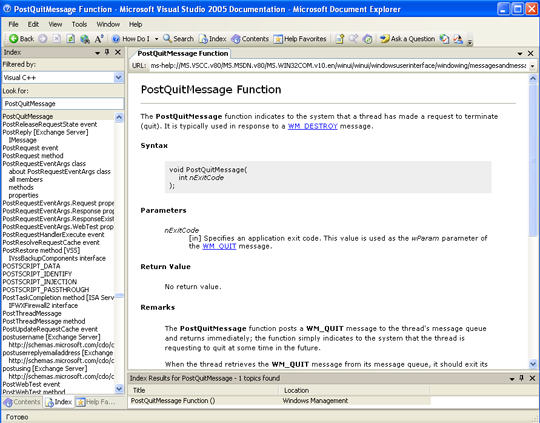Select 'all members' index sub-entry

pos(25,179)
